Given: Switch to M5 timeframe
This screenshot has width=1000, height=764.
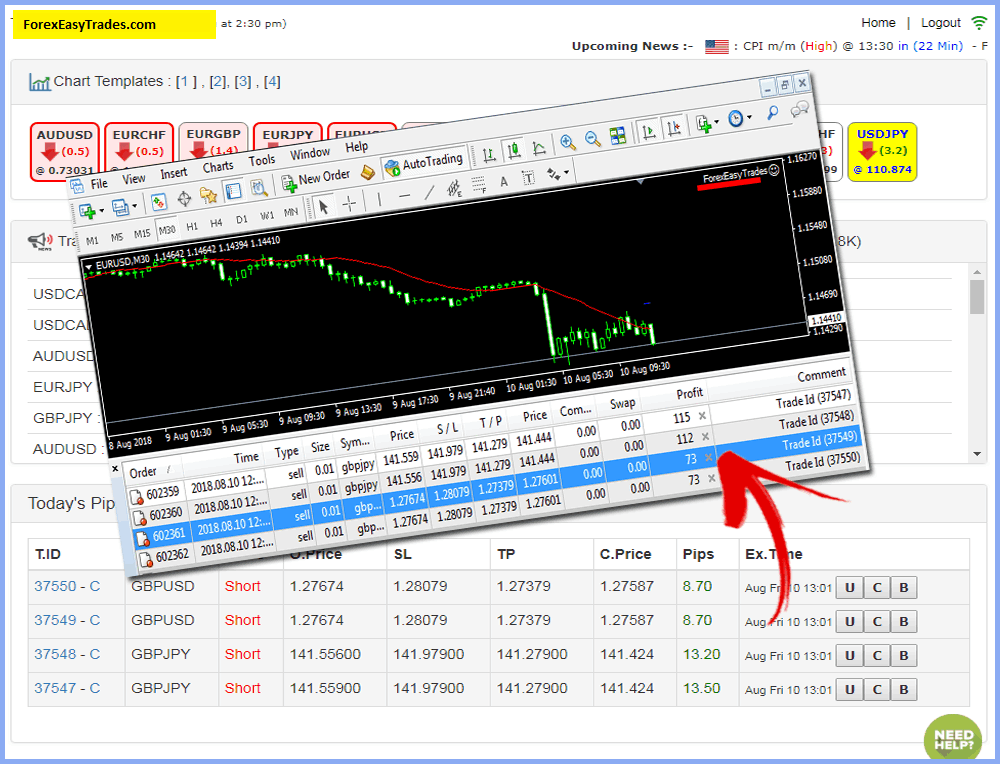Looking at the screenshot, I should click(x=118, y=237).
